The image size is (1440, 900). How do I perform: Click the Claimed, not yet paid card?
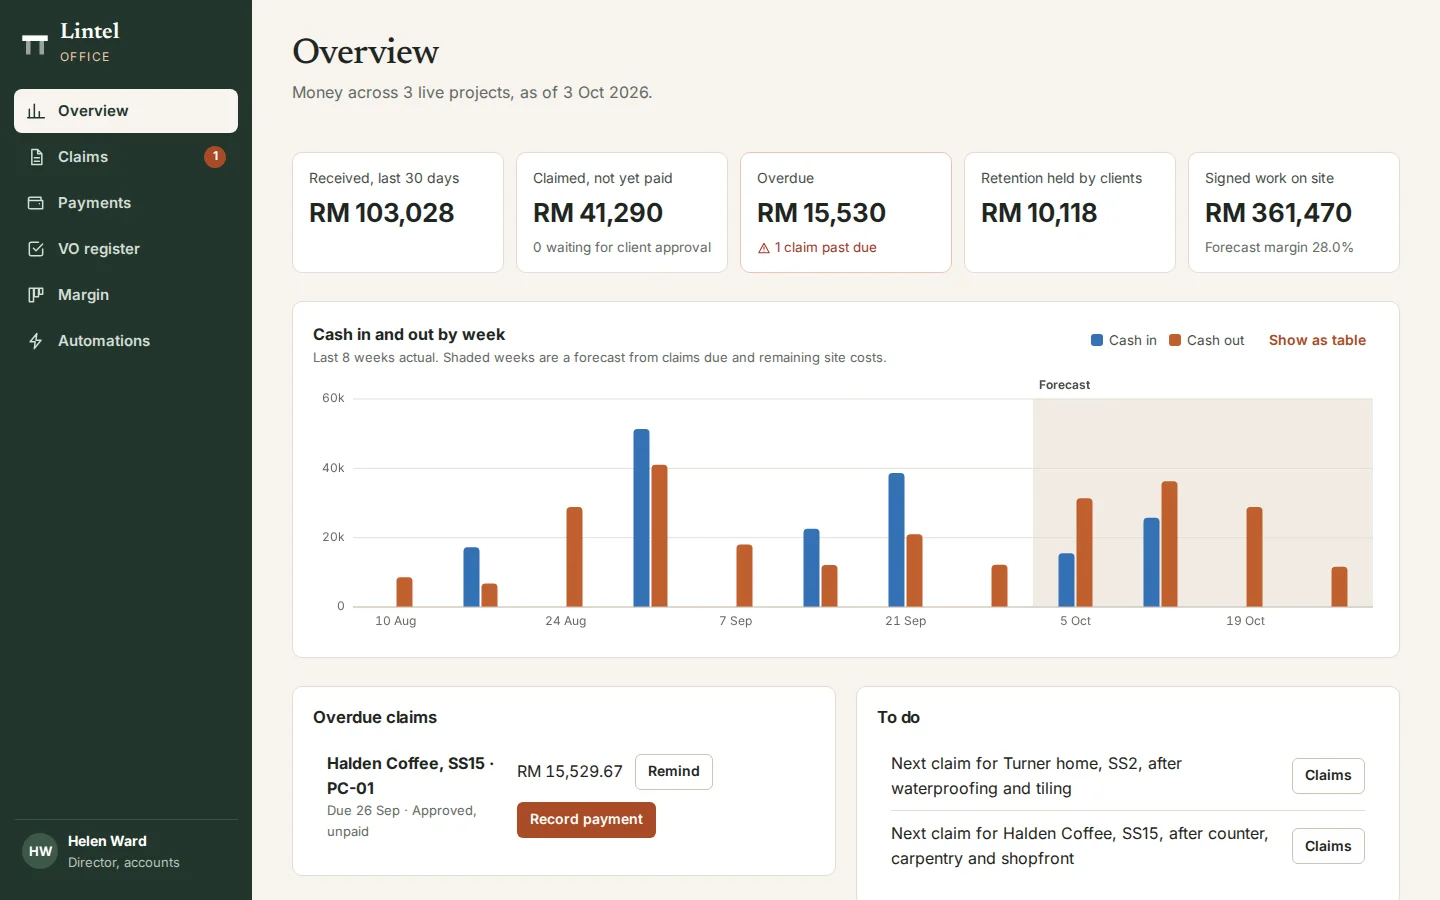click(622, 212)
